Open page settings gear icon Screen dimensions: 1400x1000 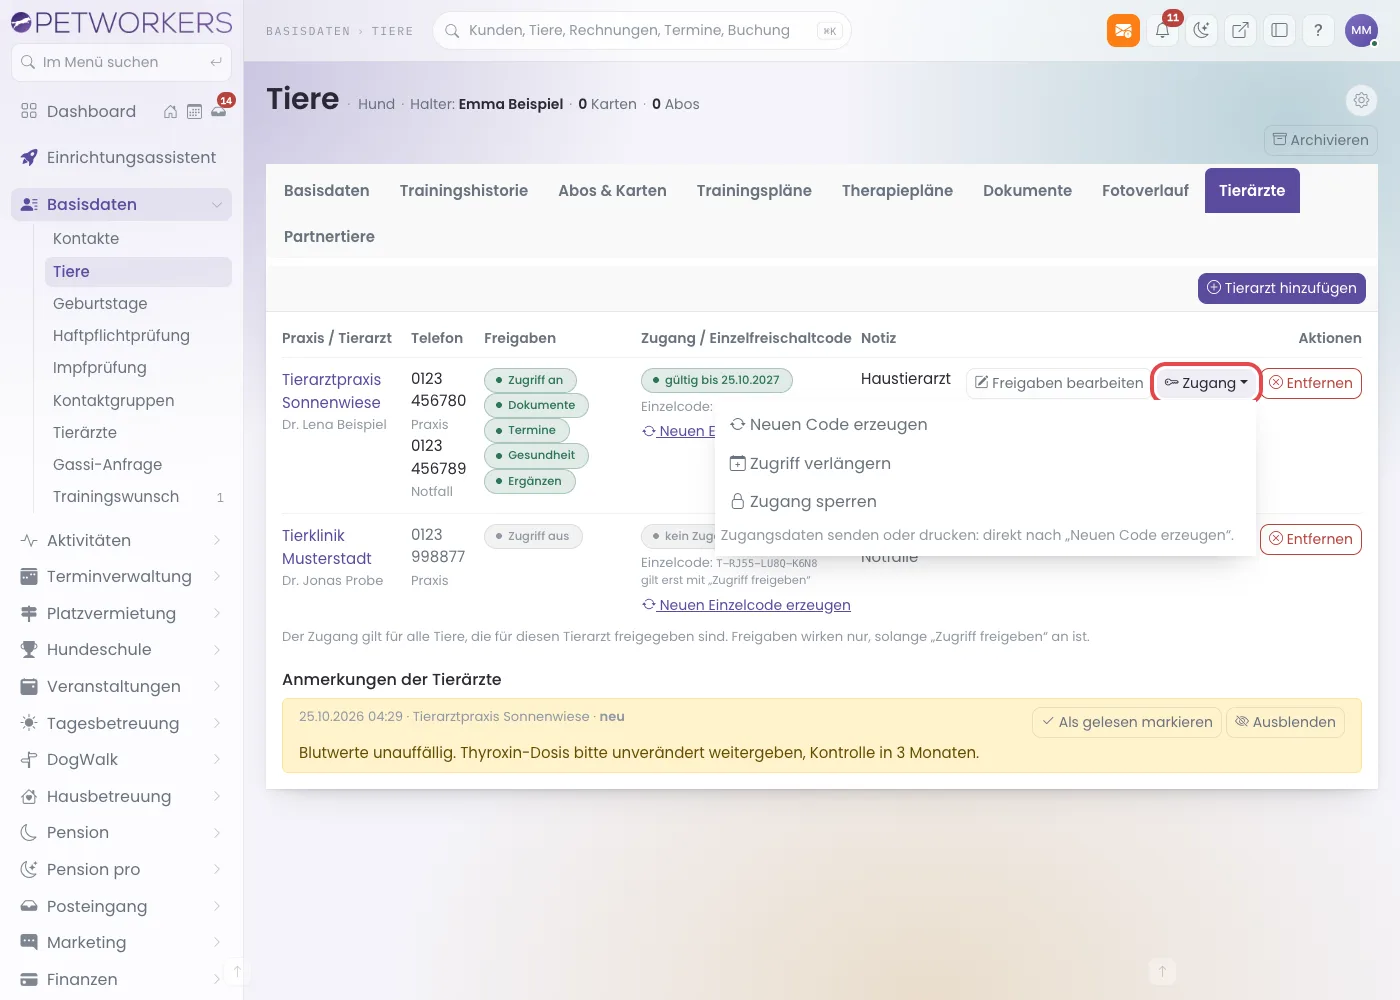pyautogui.click(x=1361, y=100)
